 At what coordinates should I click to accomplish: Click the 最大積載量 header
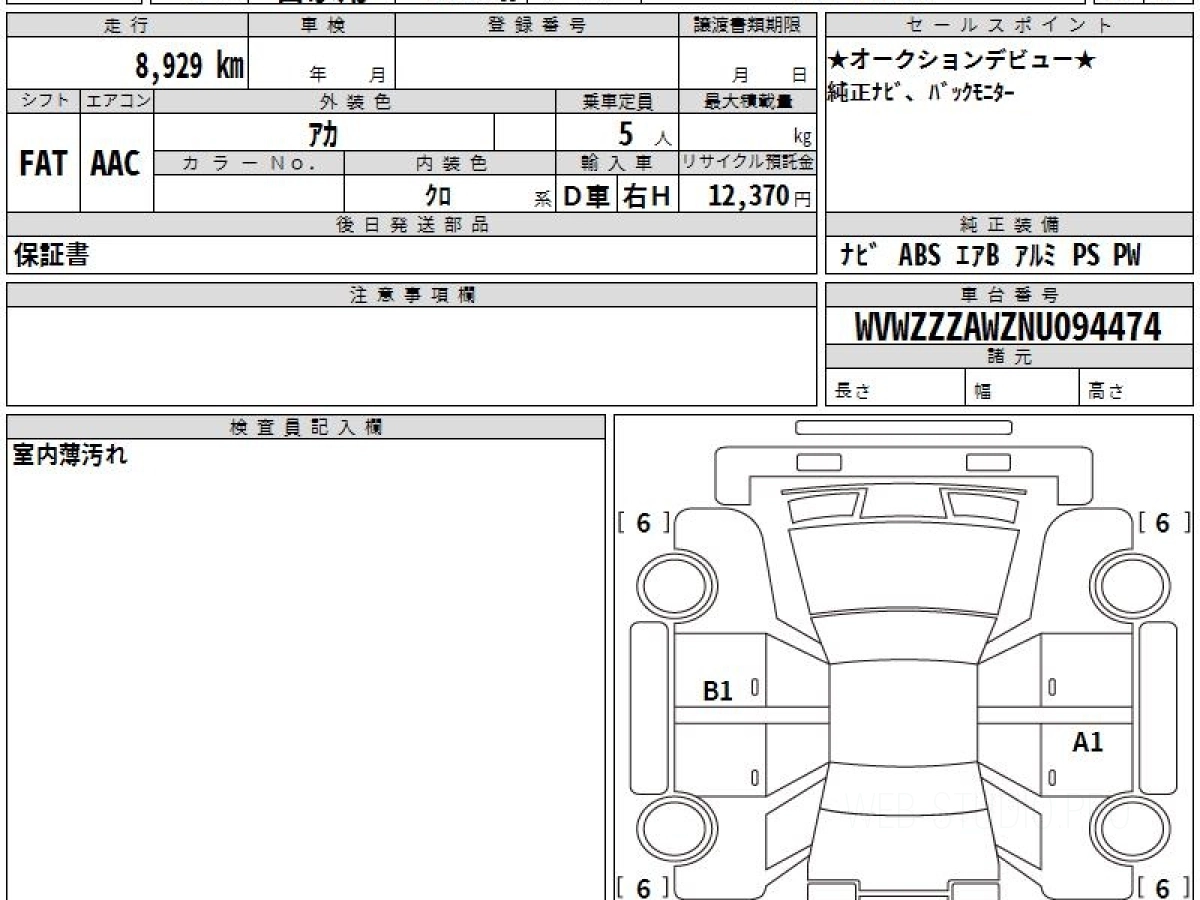pyautogui.click(x=748, y=101)
